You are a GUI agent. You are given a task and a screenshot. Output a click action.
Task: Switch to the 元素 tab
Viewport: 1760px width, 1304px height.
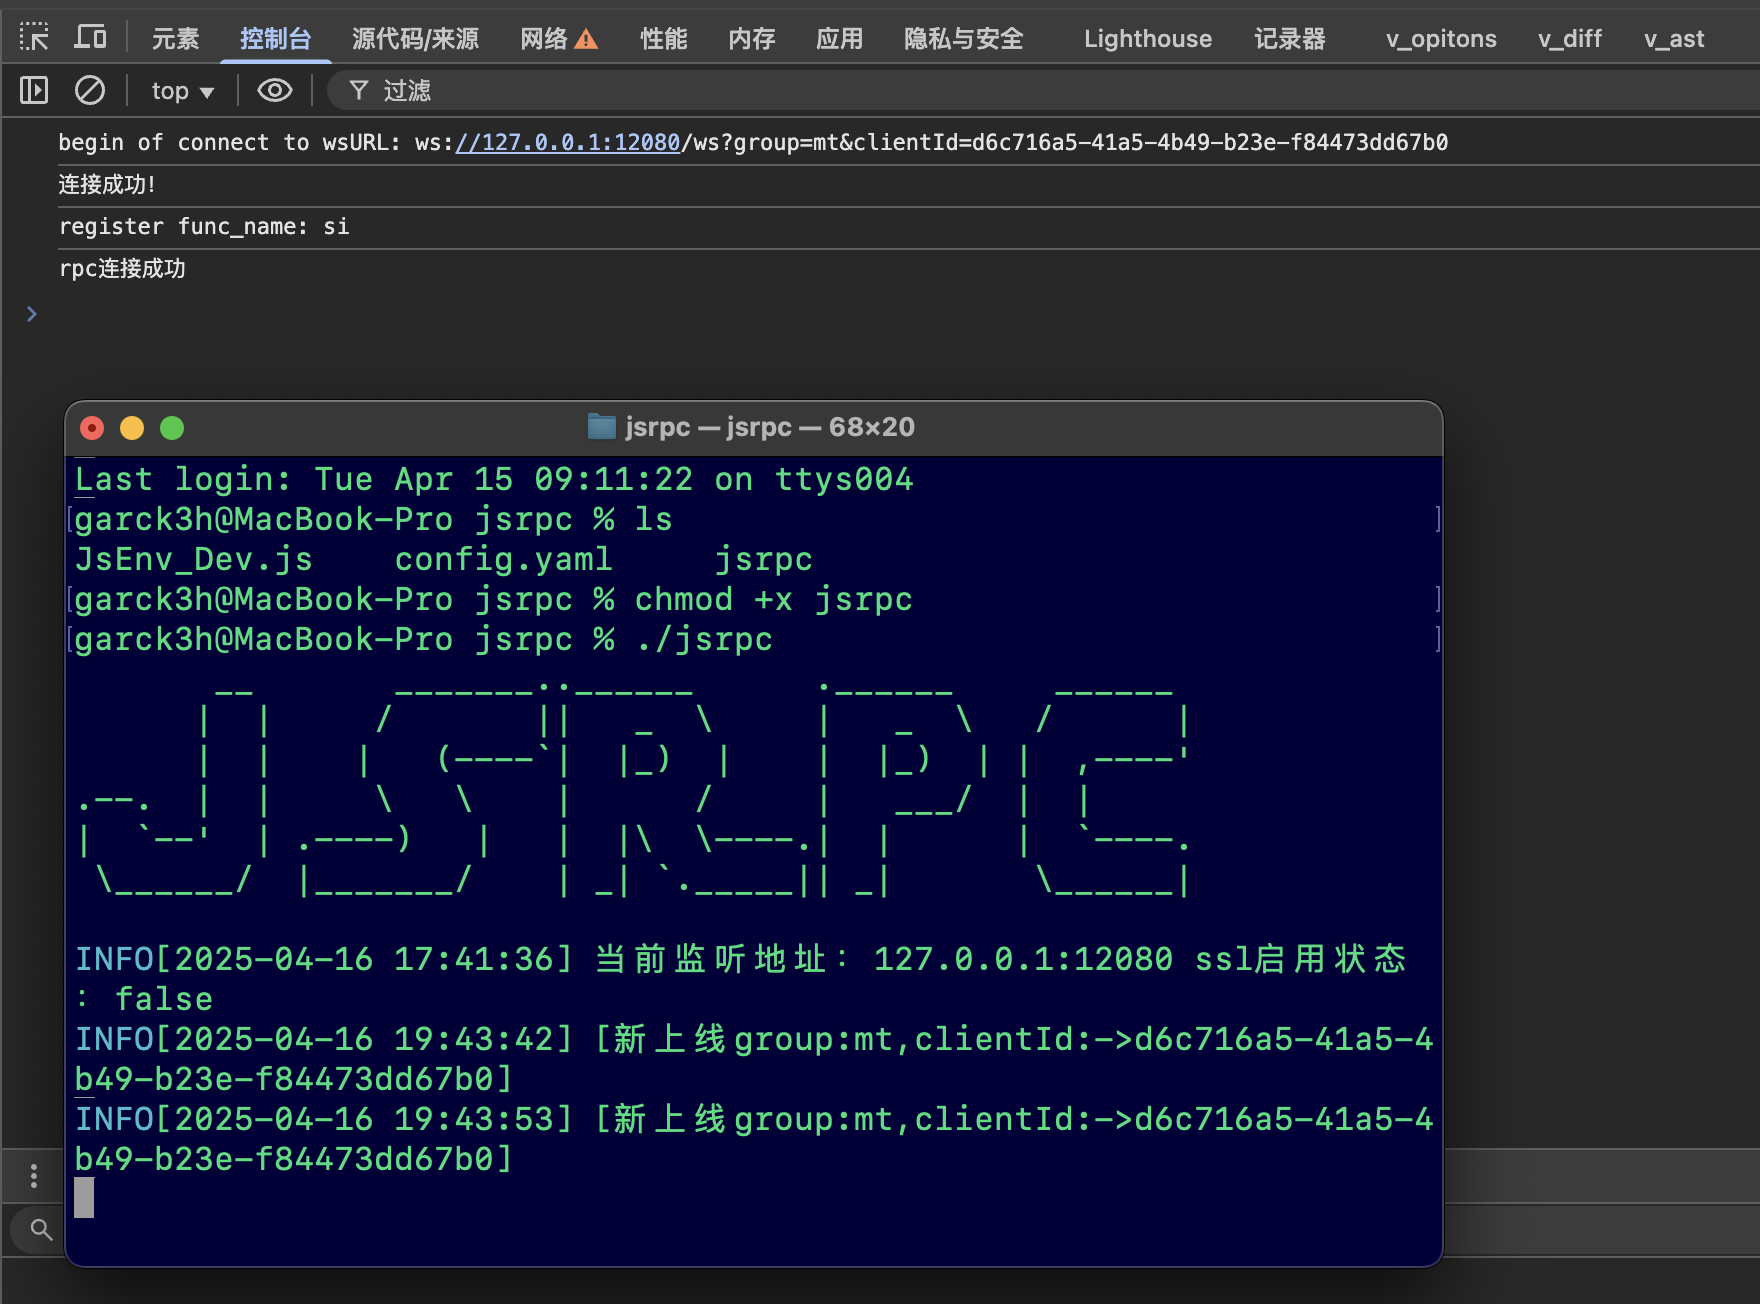(x=175, y=39)
